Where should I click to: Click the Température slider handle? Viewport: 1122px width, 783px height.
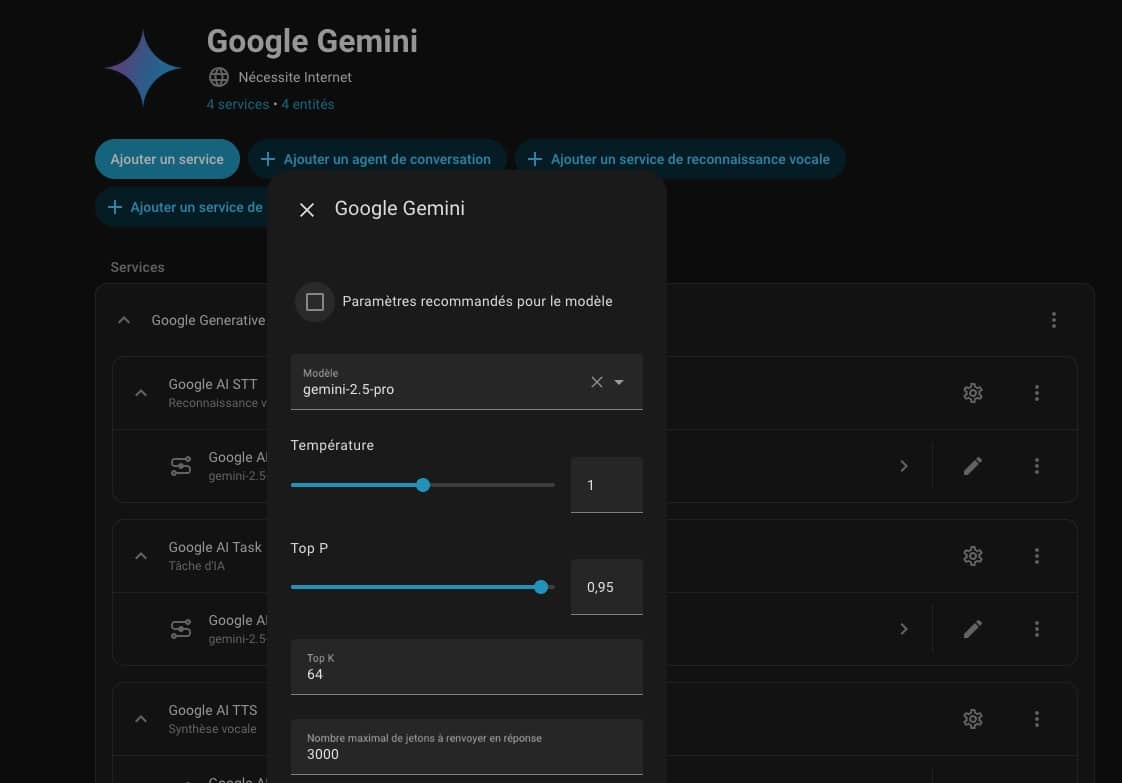tap(423, 485)
